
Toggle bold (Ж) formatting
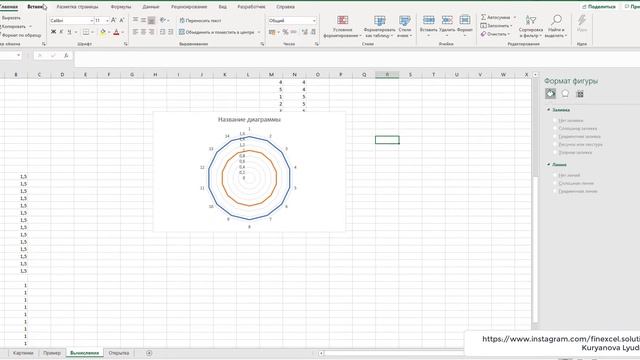click(53, 32)
